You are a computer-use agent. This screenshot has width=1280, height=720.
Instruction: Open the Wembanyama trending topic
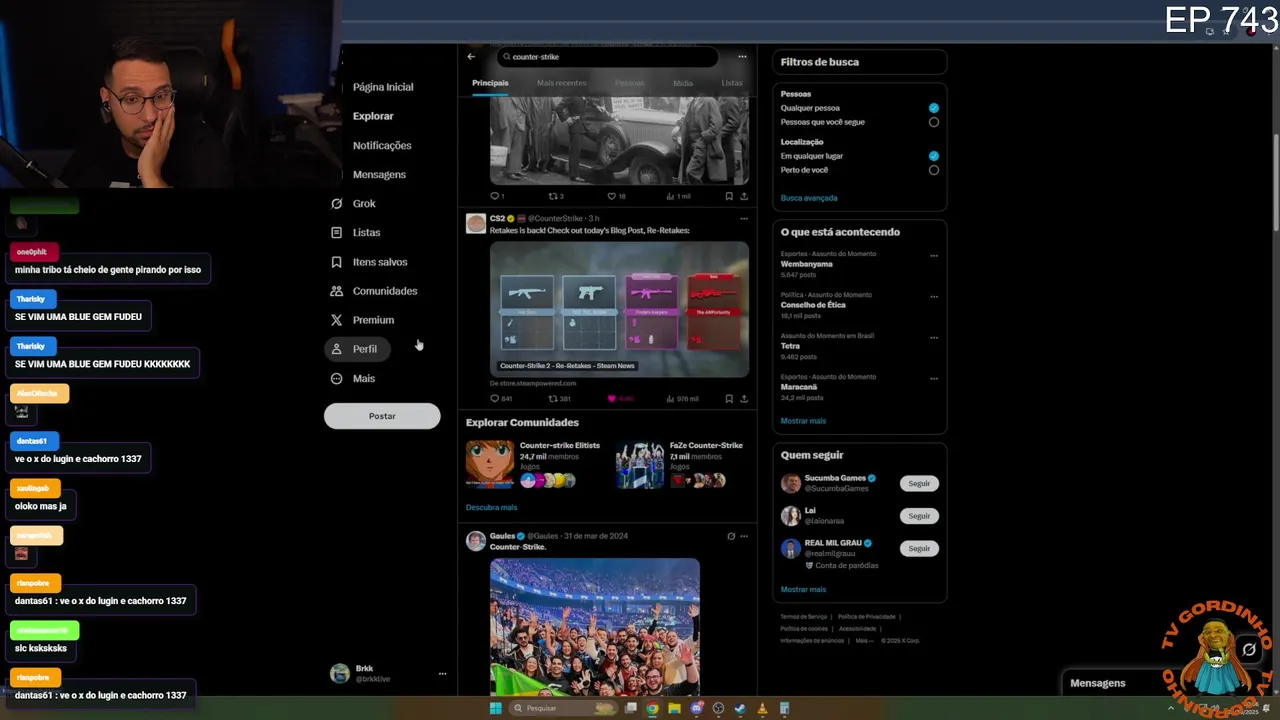coord(806,264)
